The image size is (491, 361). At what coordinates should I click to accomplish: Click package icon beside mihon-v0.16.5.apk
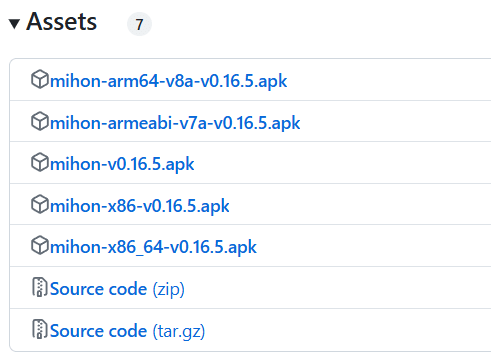point(40,162)
